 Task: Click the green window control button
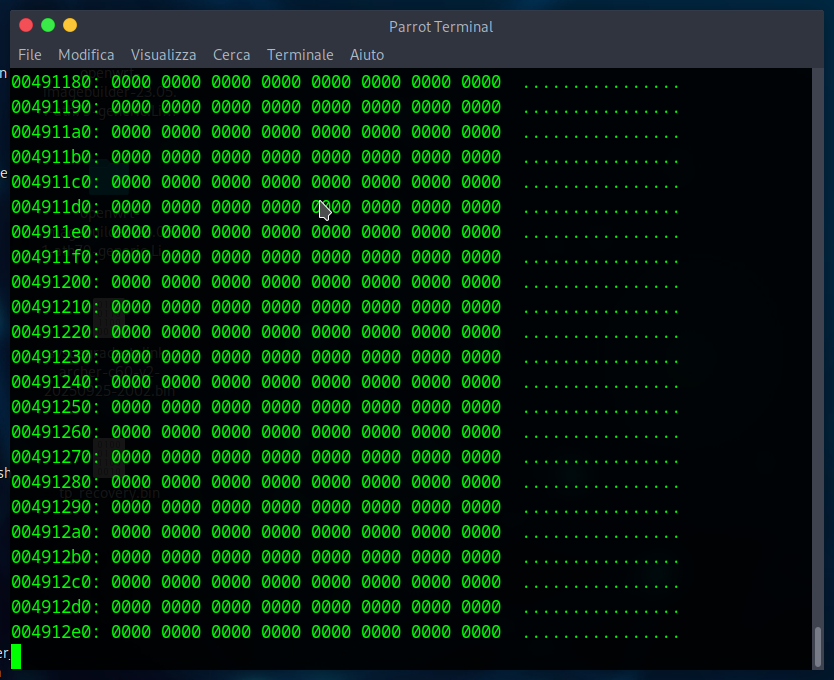pyautogui.click(x=48, y=25)
